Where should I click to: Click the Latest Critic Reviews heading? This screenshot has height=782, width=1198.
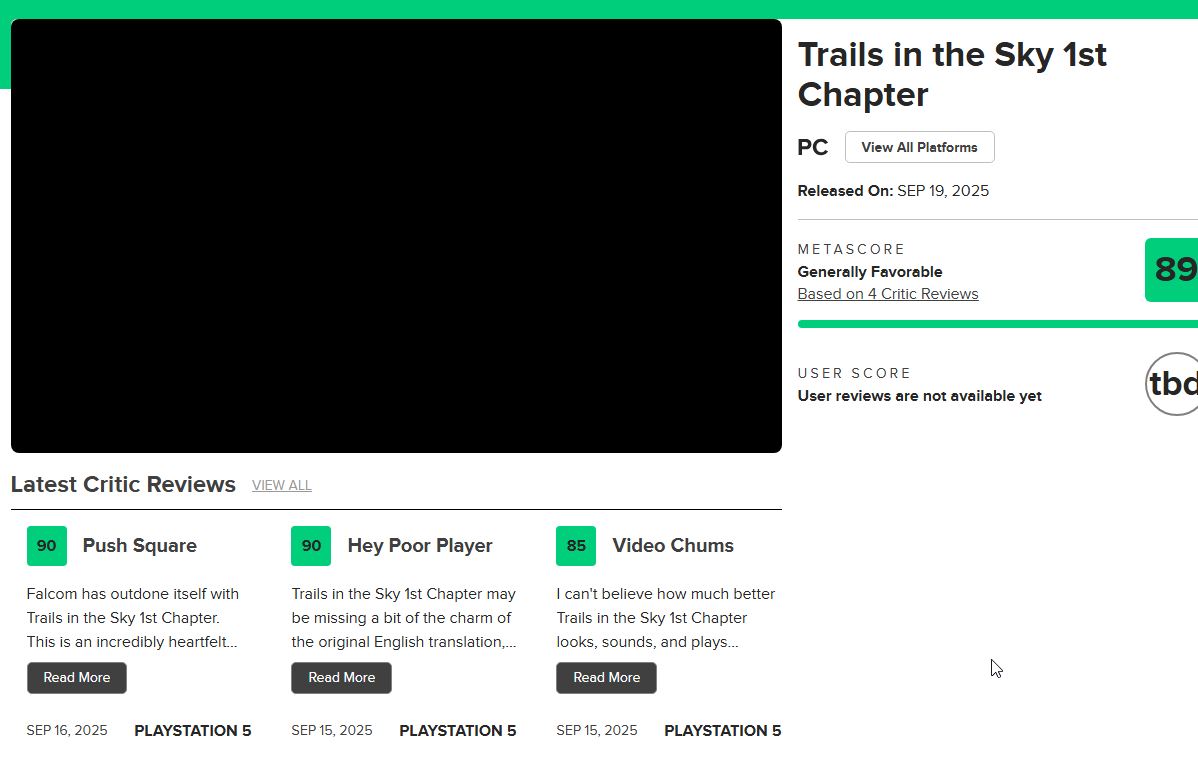[x=123, y=485]
